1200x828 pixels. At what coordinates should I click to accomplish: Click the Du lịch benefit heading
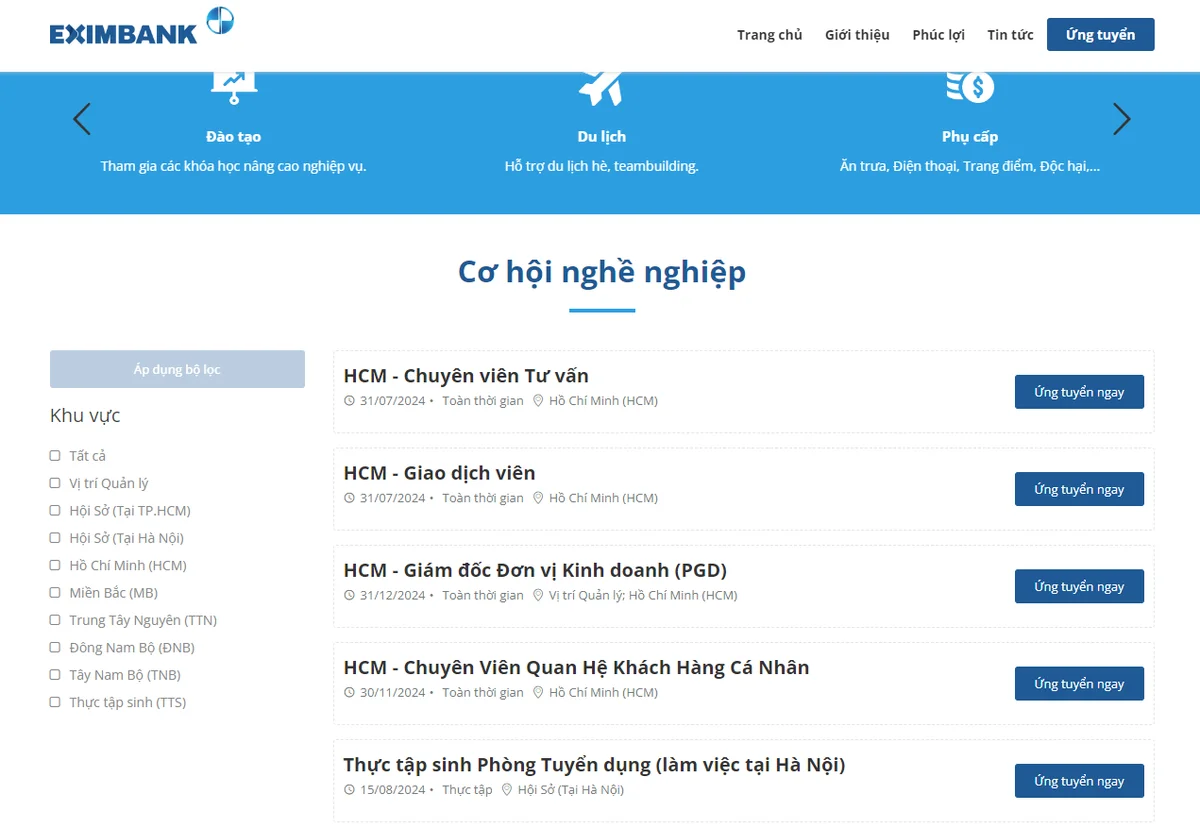[601, 136]
